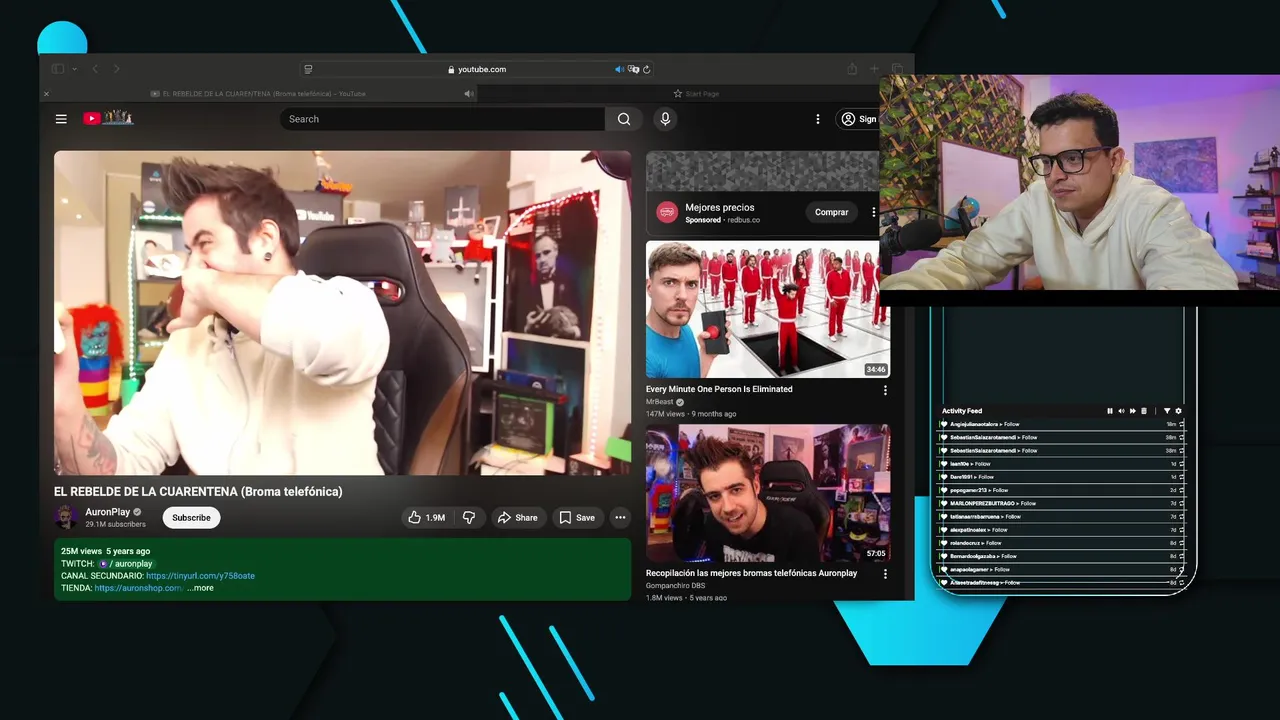Subscribe to AuronPlay
The width and height of the screenshot is (1280, 720).
coord(191,517)
